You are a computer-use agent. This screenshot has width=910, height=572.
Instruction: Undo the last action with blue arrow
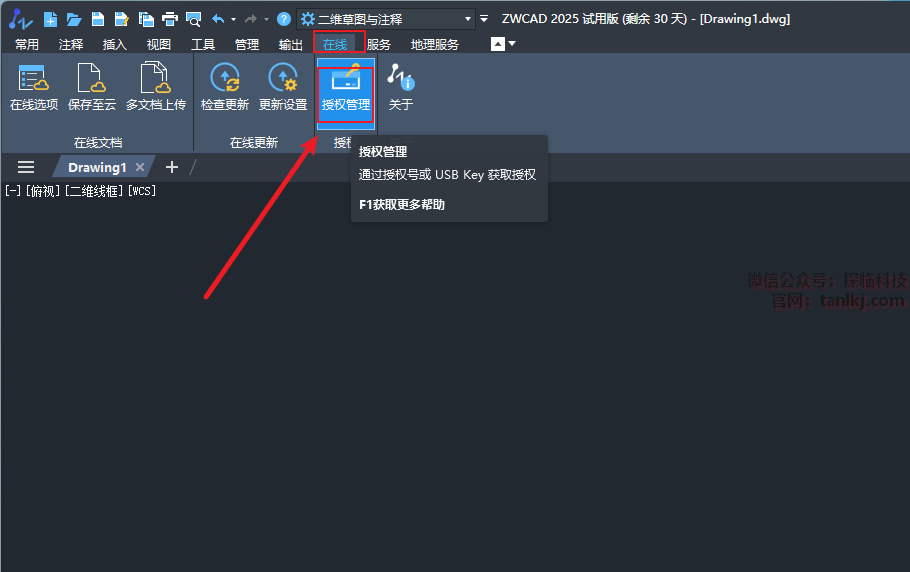tap(218, 19)
